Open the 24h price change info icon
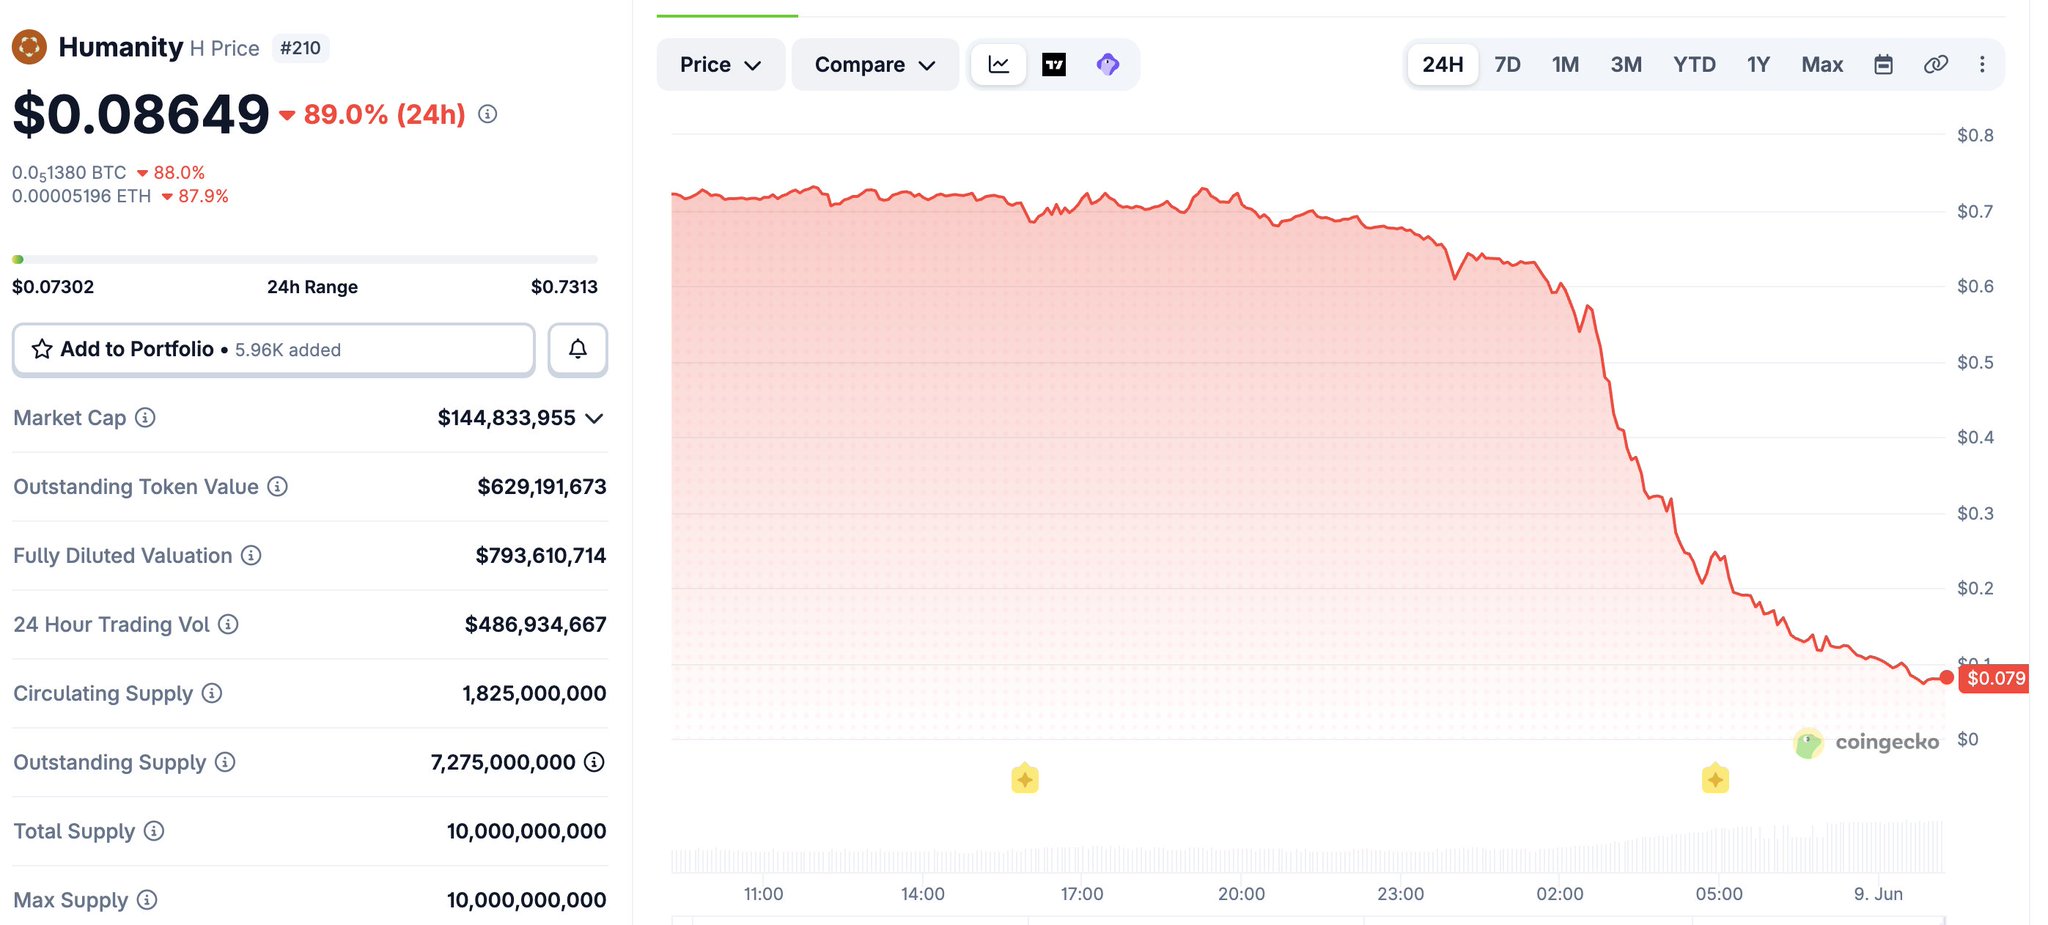The height and width of the screenshot is (925, 2048). [487, 114]
